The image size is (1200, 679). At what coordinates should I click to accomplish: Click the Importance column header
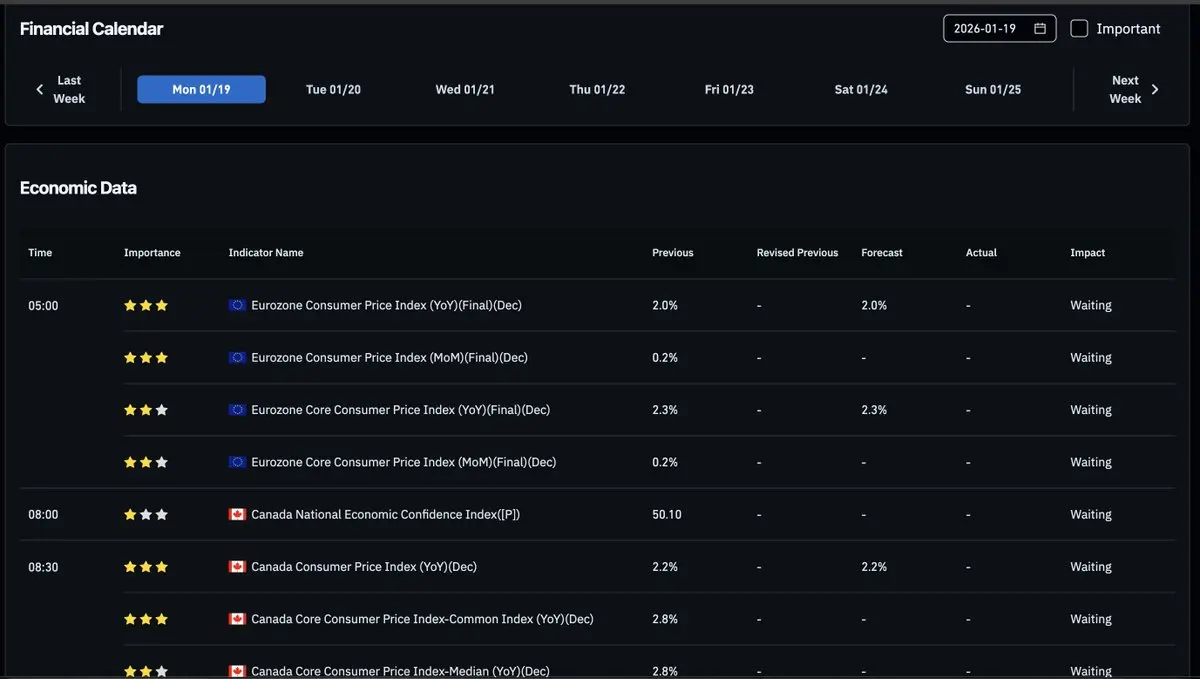(152, 253)
